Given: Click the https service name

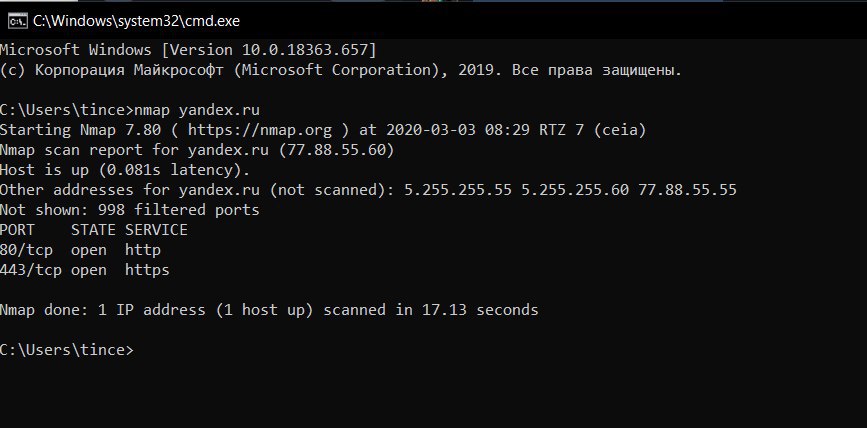Looking at the screenshot, I should click(147, 270).
